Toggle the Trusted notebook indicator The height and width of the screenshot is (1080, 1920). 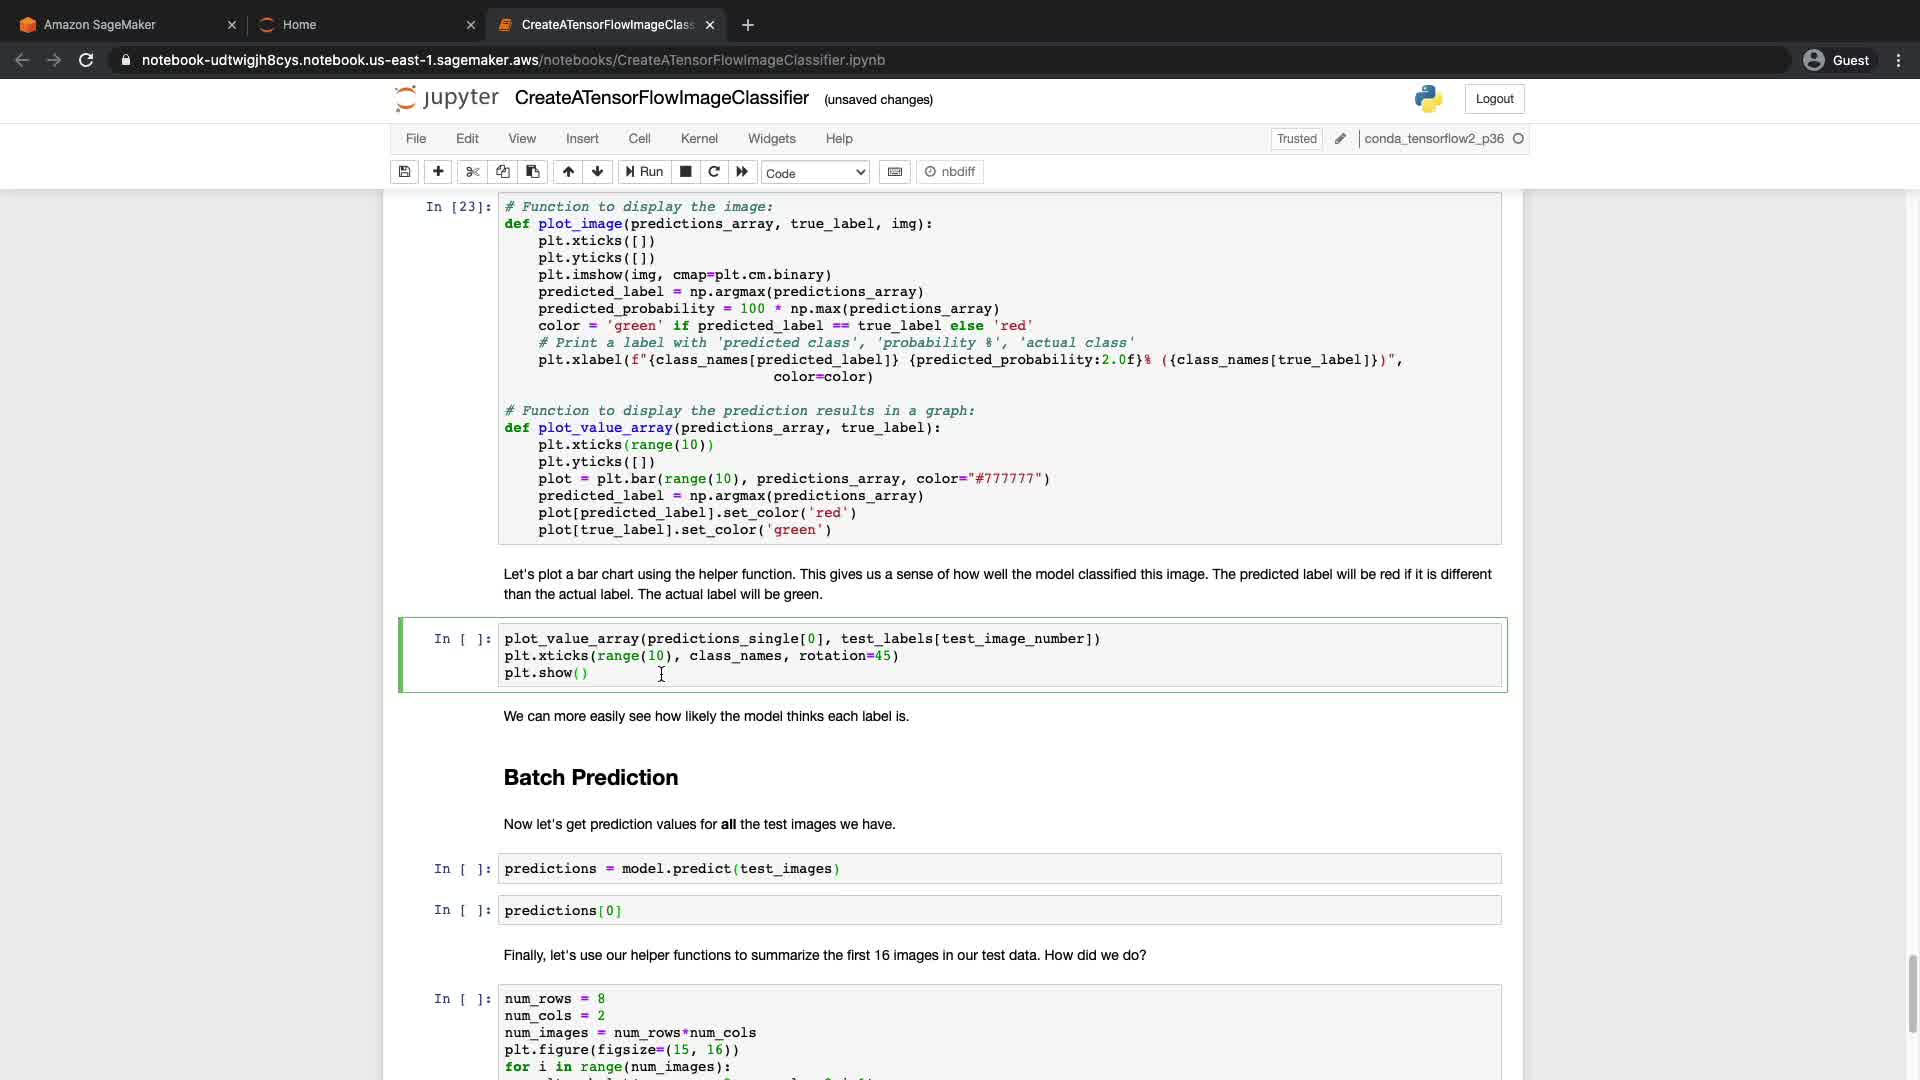(x=1296, y=139)
